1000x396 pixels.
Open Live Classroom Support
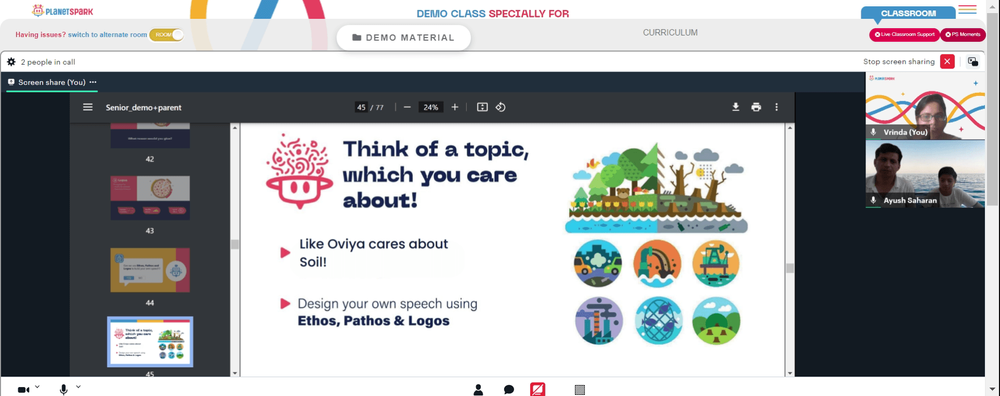pos(904,34)
